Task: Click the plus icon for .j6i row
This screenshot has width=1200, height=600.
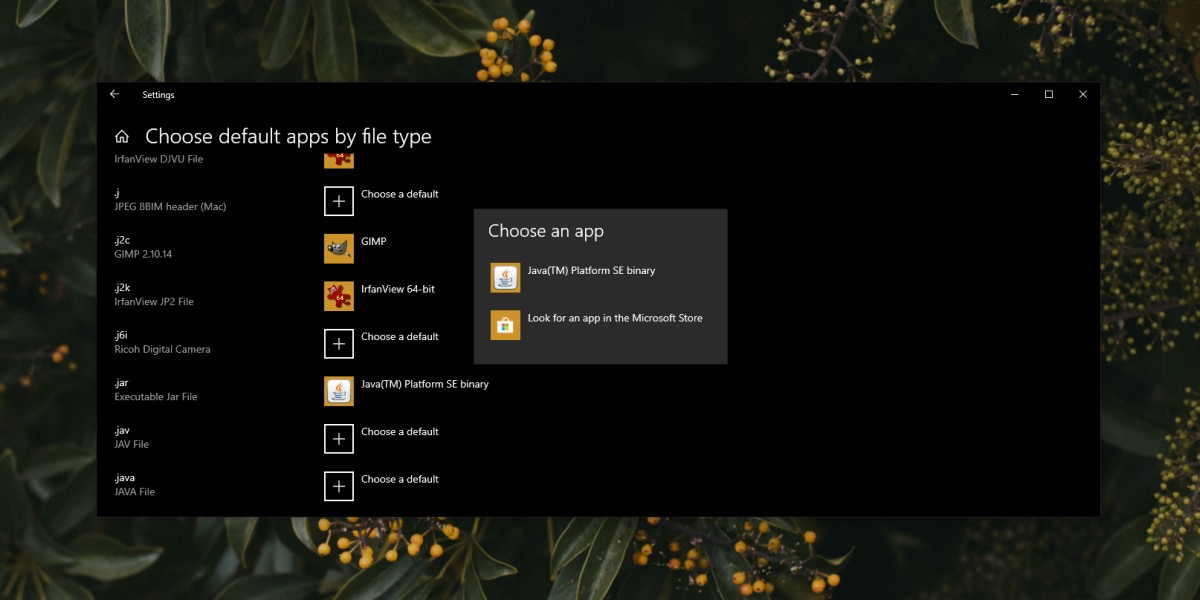Action: [339, 344]
